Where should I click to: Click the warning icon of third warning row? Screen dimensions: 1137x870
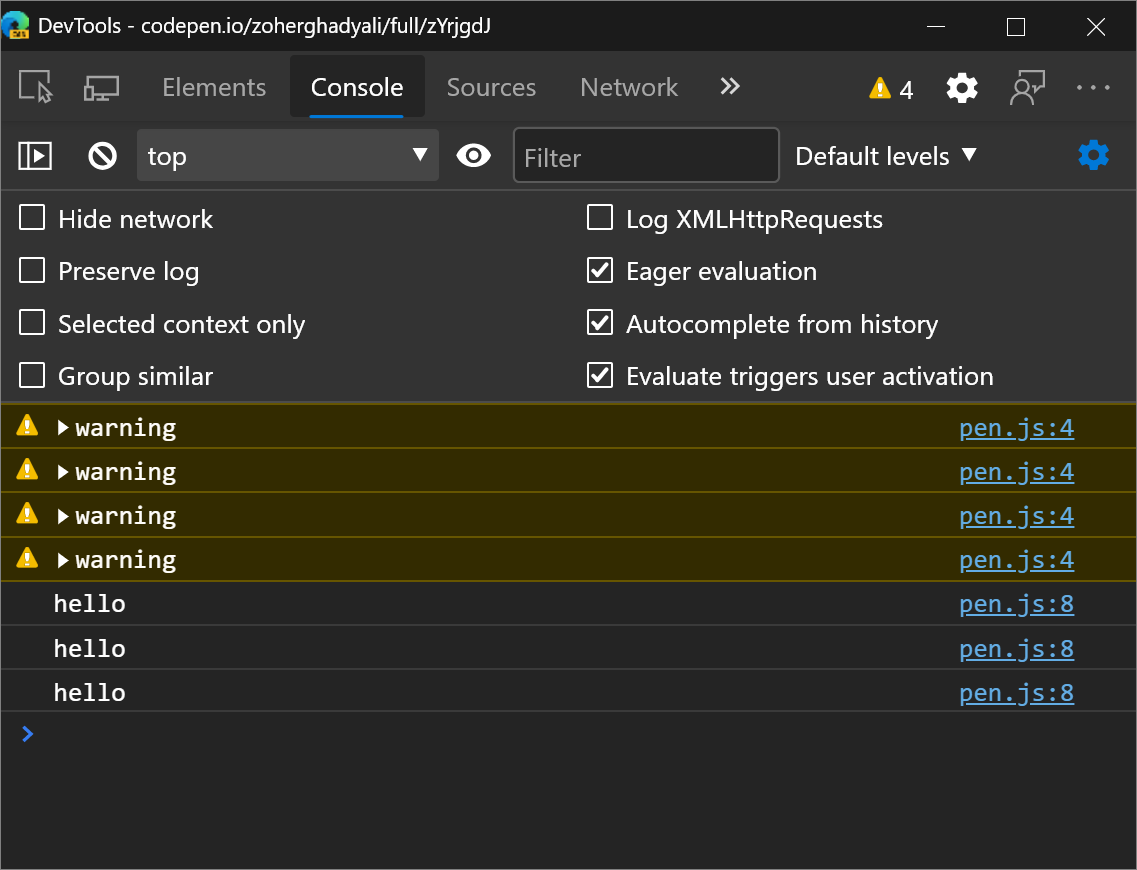[27, 513]
